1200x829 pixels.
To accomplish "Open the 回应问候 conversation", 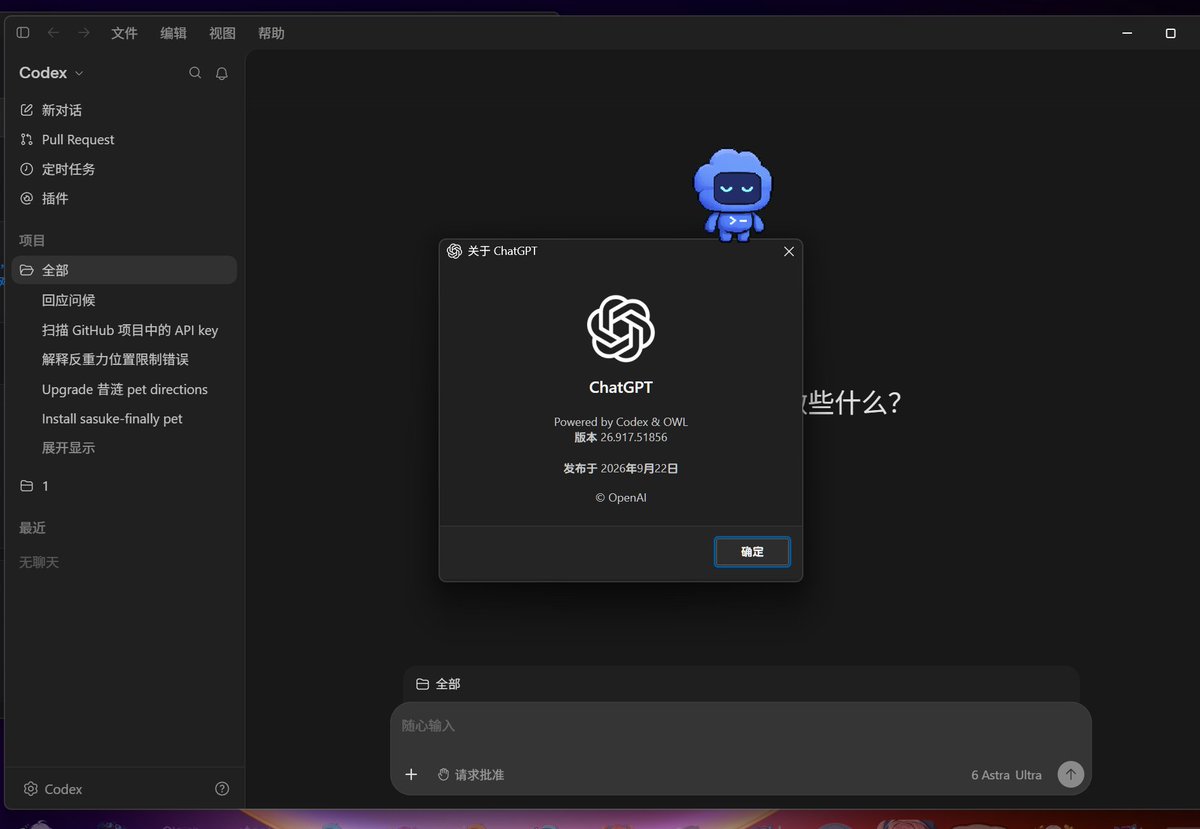I will (x=124, y=300).
